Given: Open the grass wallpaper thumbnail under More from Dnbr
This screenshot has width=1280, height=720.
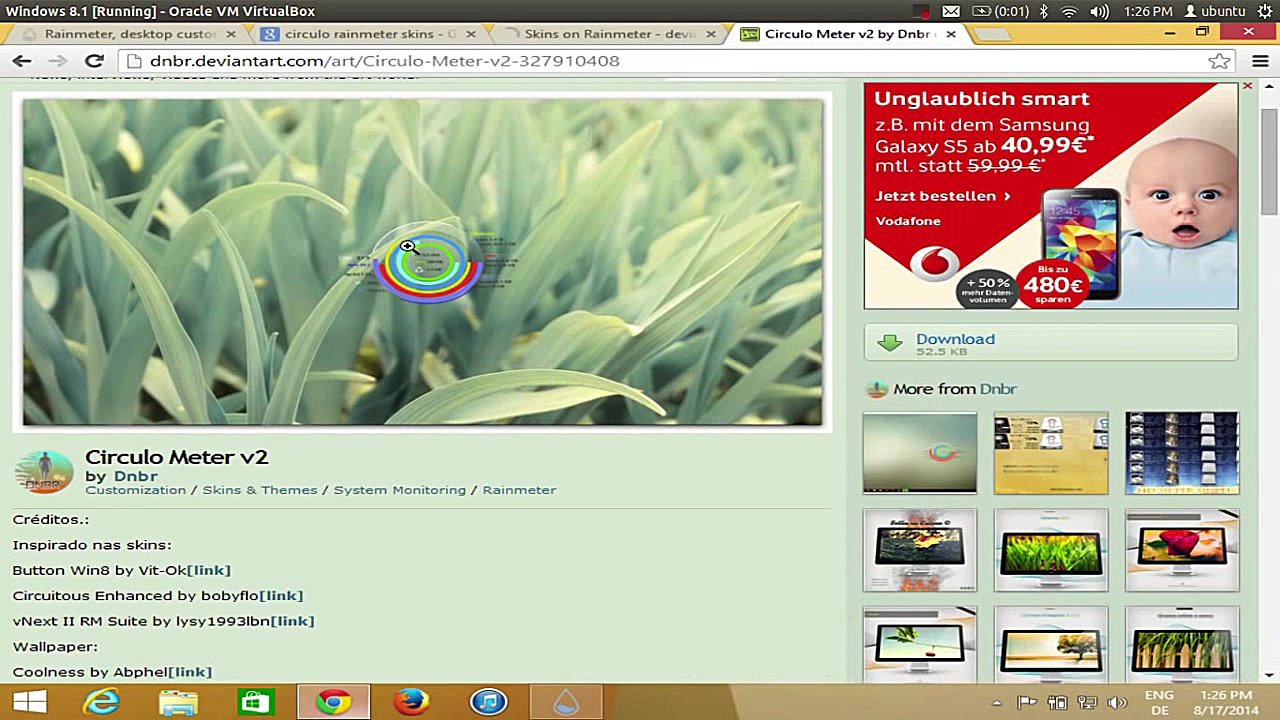Looking at the screenshot, I should coord(1051,550).
